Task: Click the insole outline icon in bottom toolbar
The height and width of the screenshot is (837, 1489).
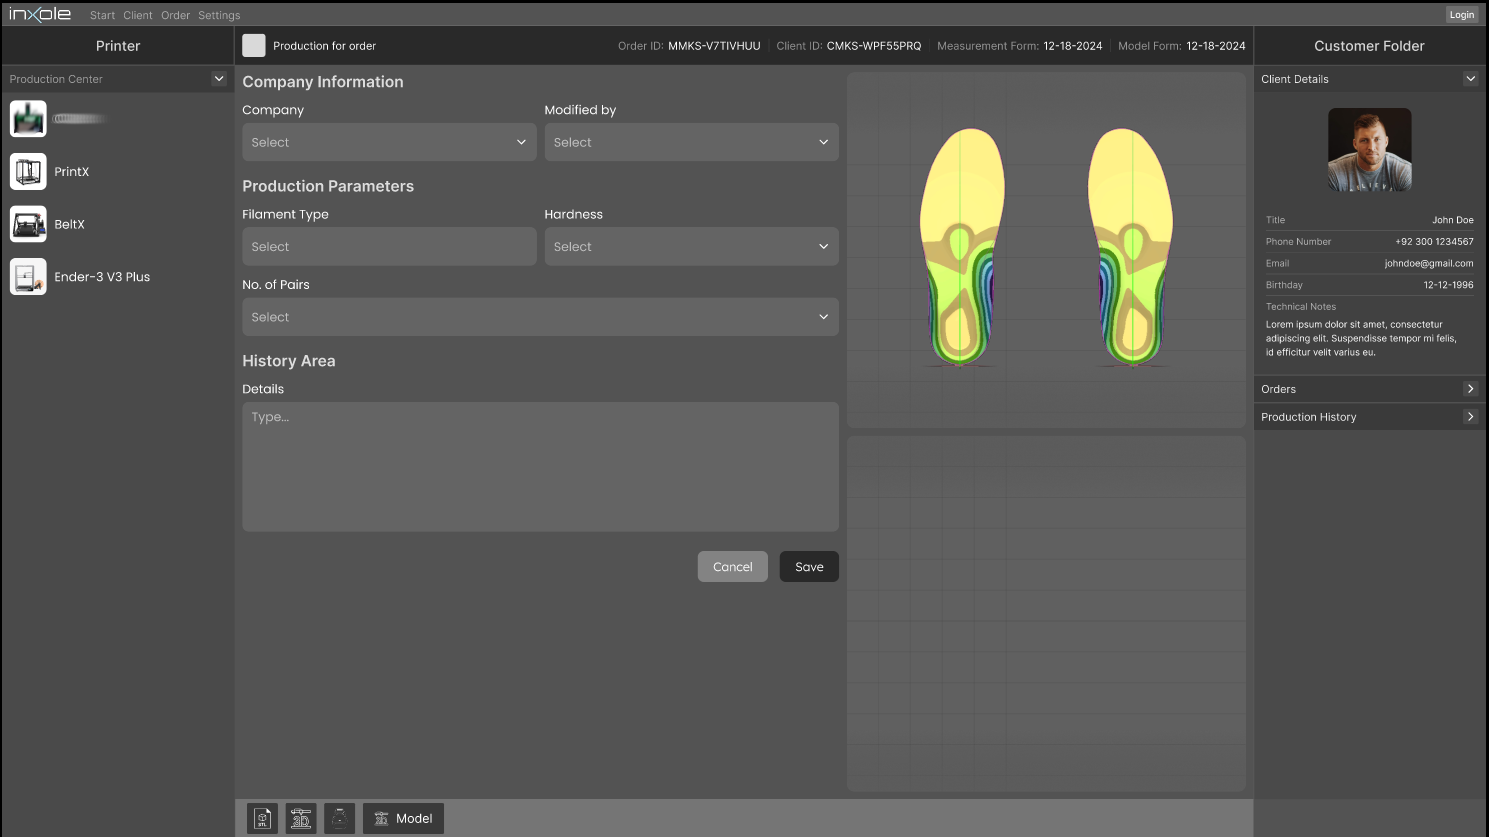Action: (340, 818)
